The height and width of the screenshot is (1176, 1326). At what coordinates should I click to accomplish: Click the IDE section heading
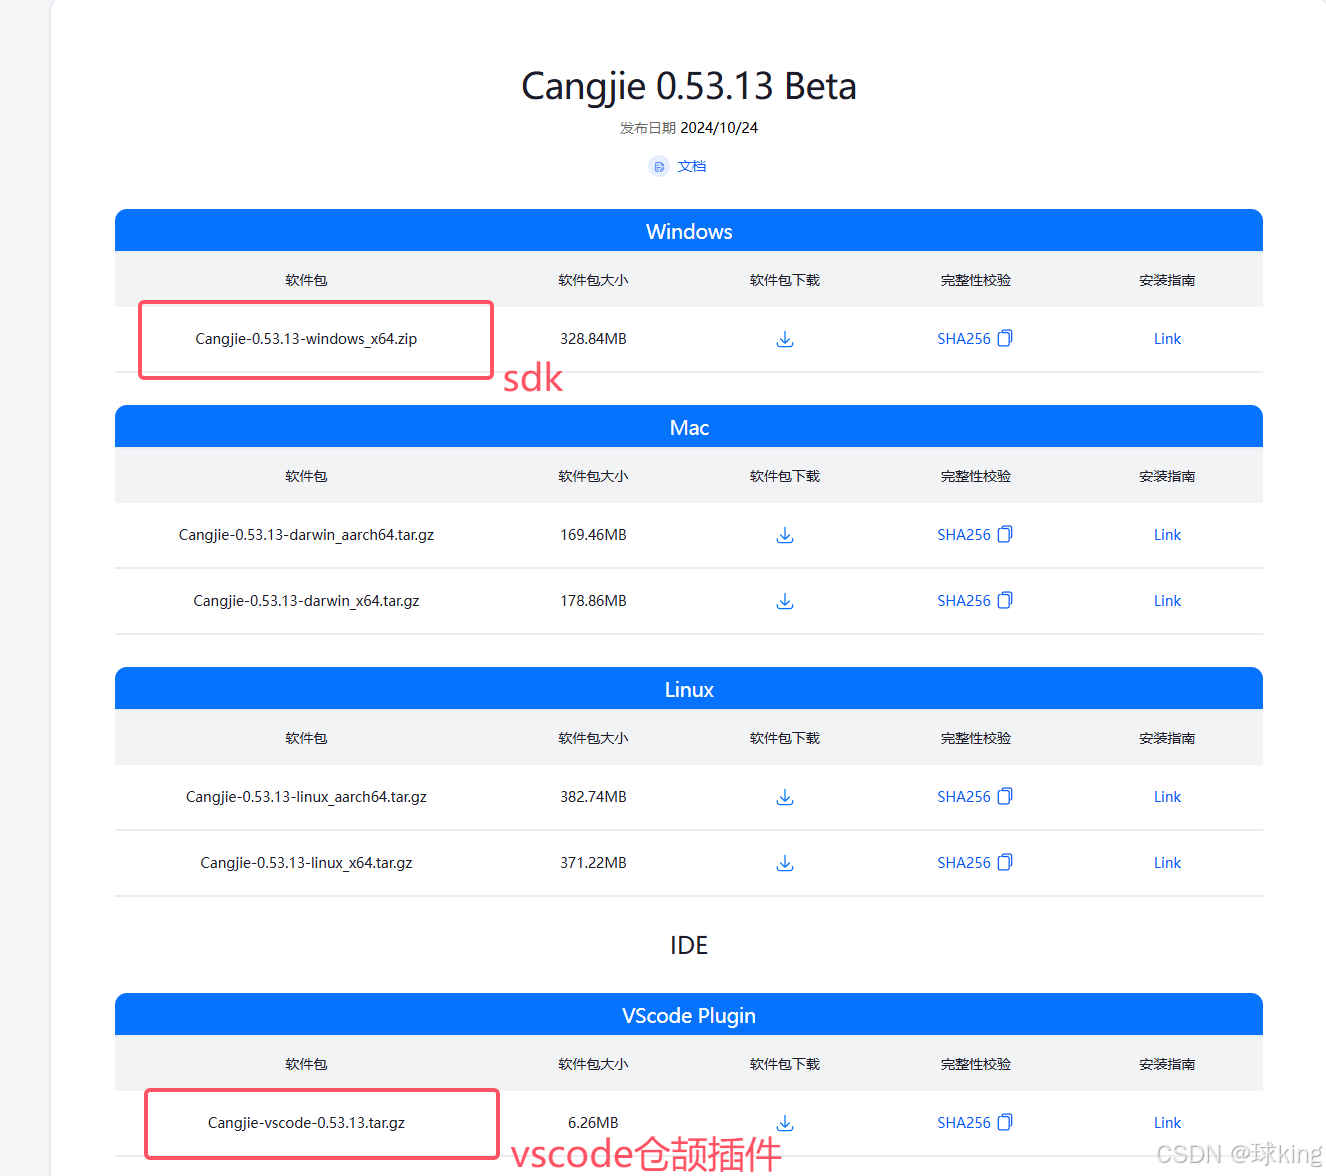point(689,945)
